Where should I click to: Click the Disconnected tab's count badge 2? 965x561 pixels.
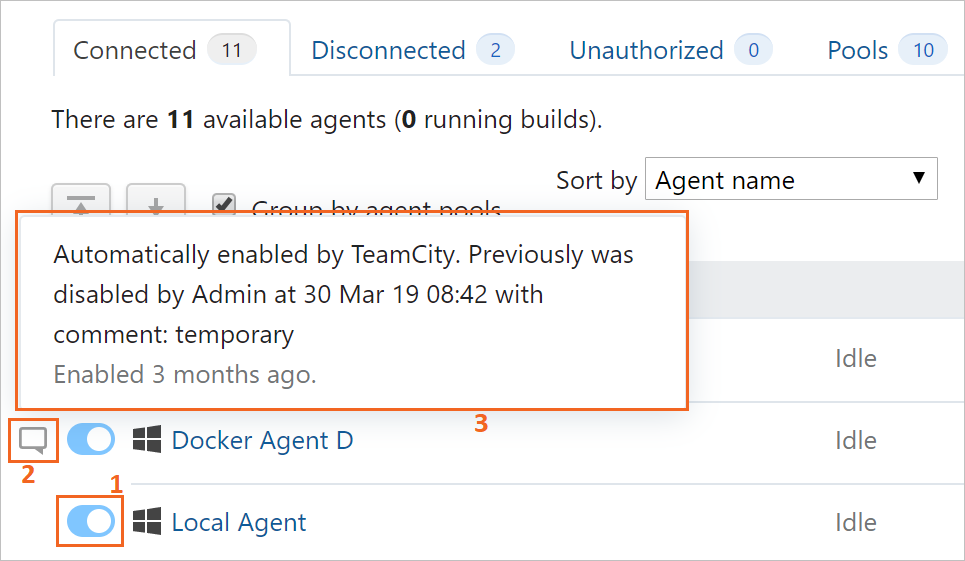point(495,50)
